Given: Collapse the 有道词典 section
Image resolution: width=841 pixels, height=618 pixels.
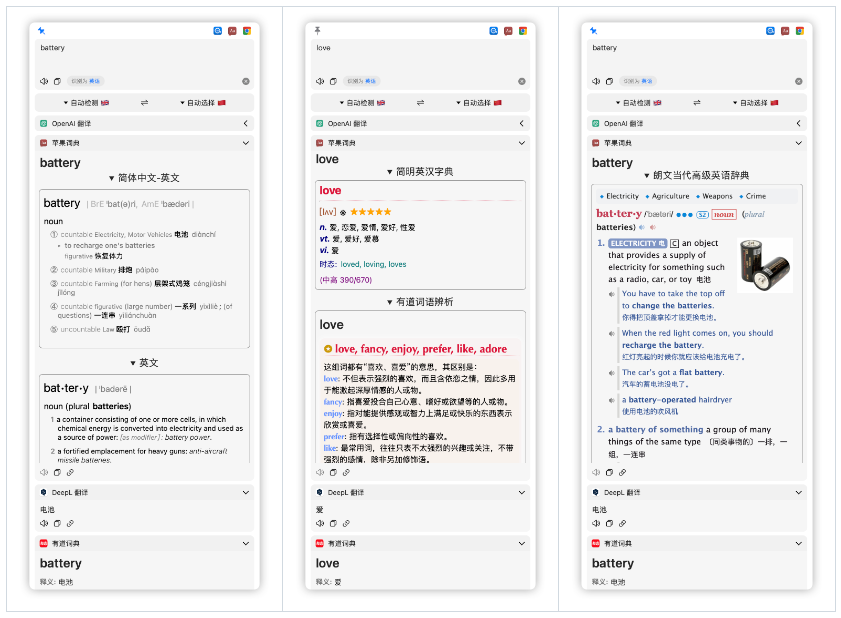Looking at the screenshot, I should (x=246, y=543).
